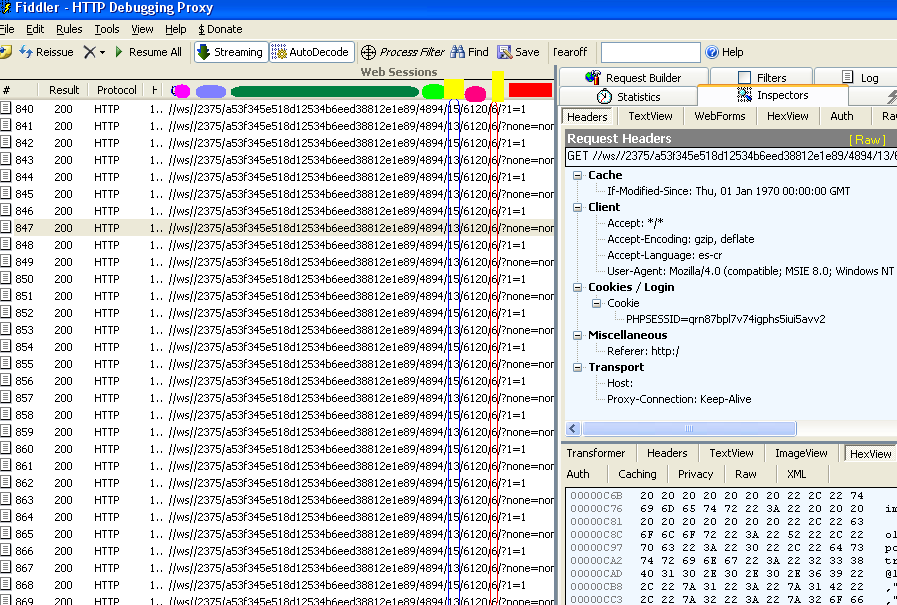Collapse the Cookie tree node
Screen dimensions: 897x605
(596, 304)
